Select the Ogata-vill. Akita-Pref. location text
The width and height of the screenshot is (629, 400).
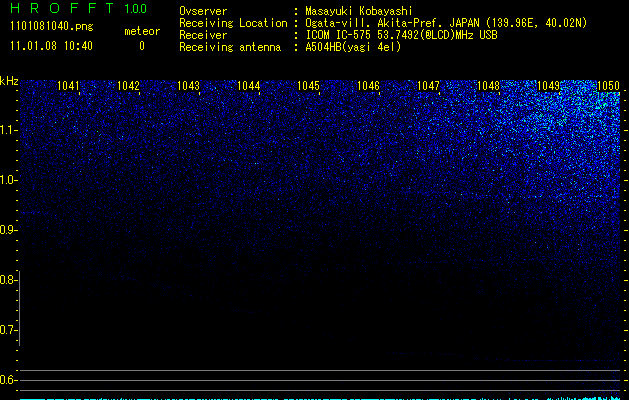click(446, 23)
